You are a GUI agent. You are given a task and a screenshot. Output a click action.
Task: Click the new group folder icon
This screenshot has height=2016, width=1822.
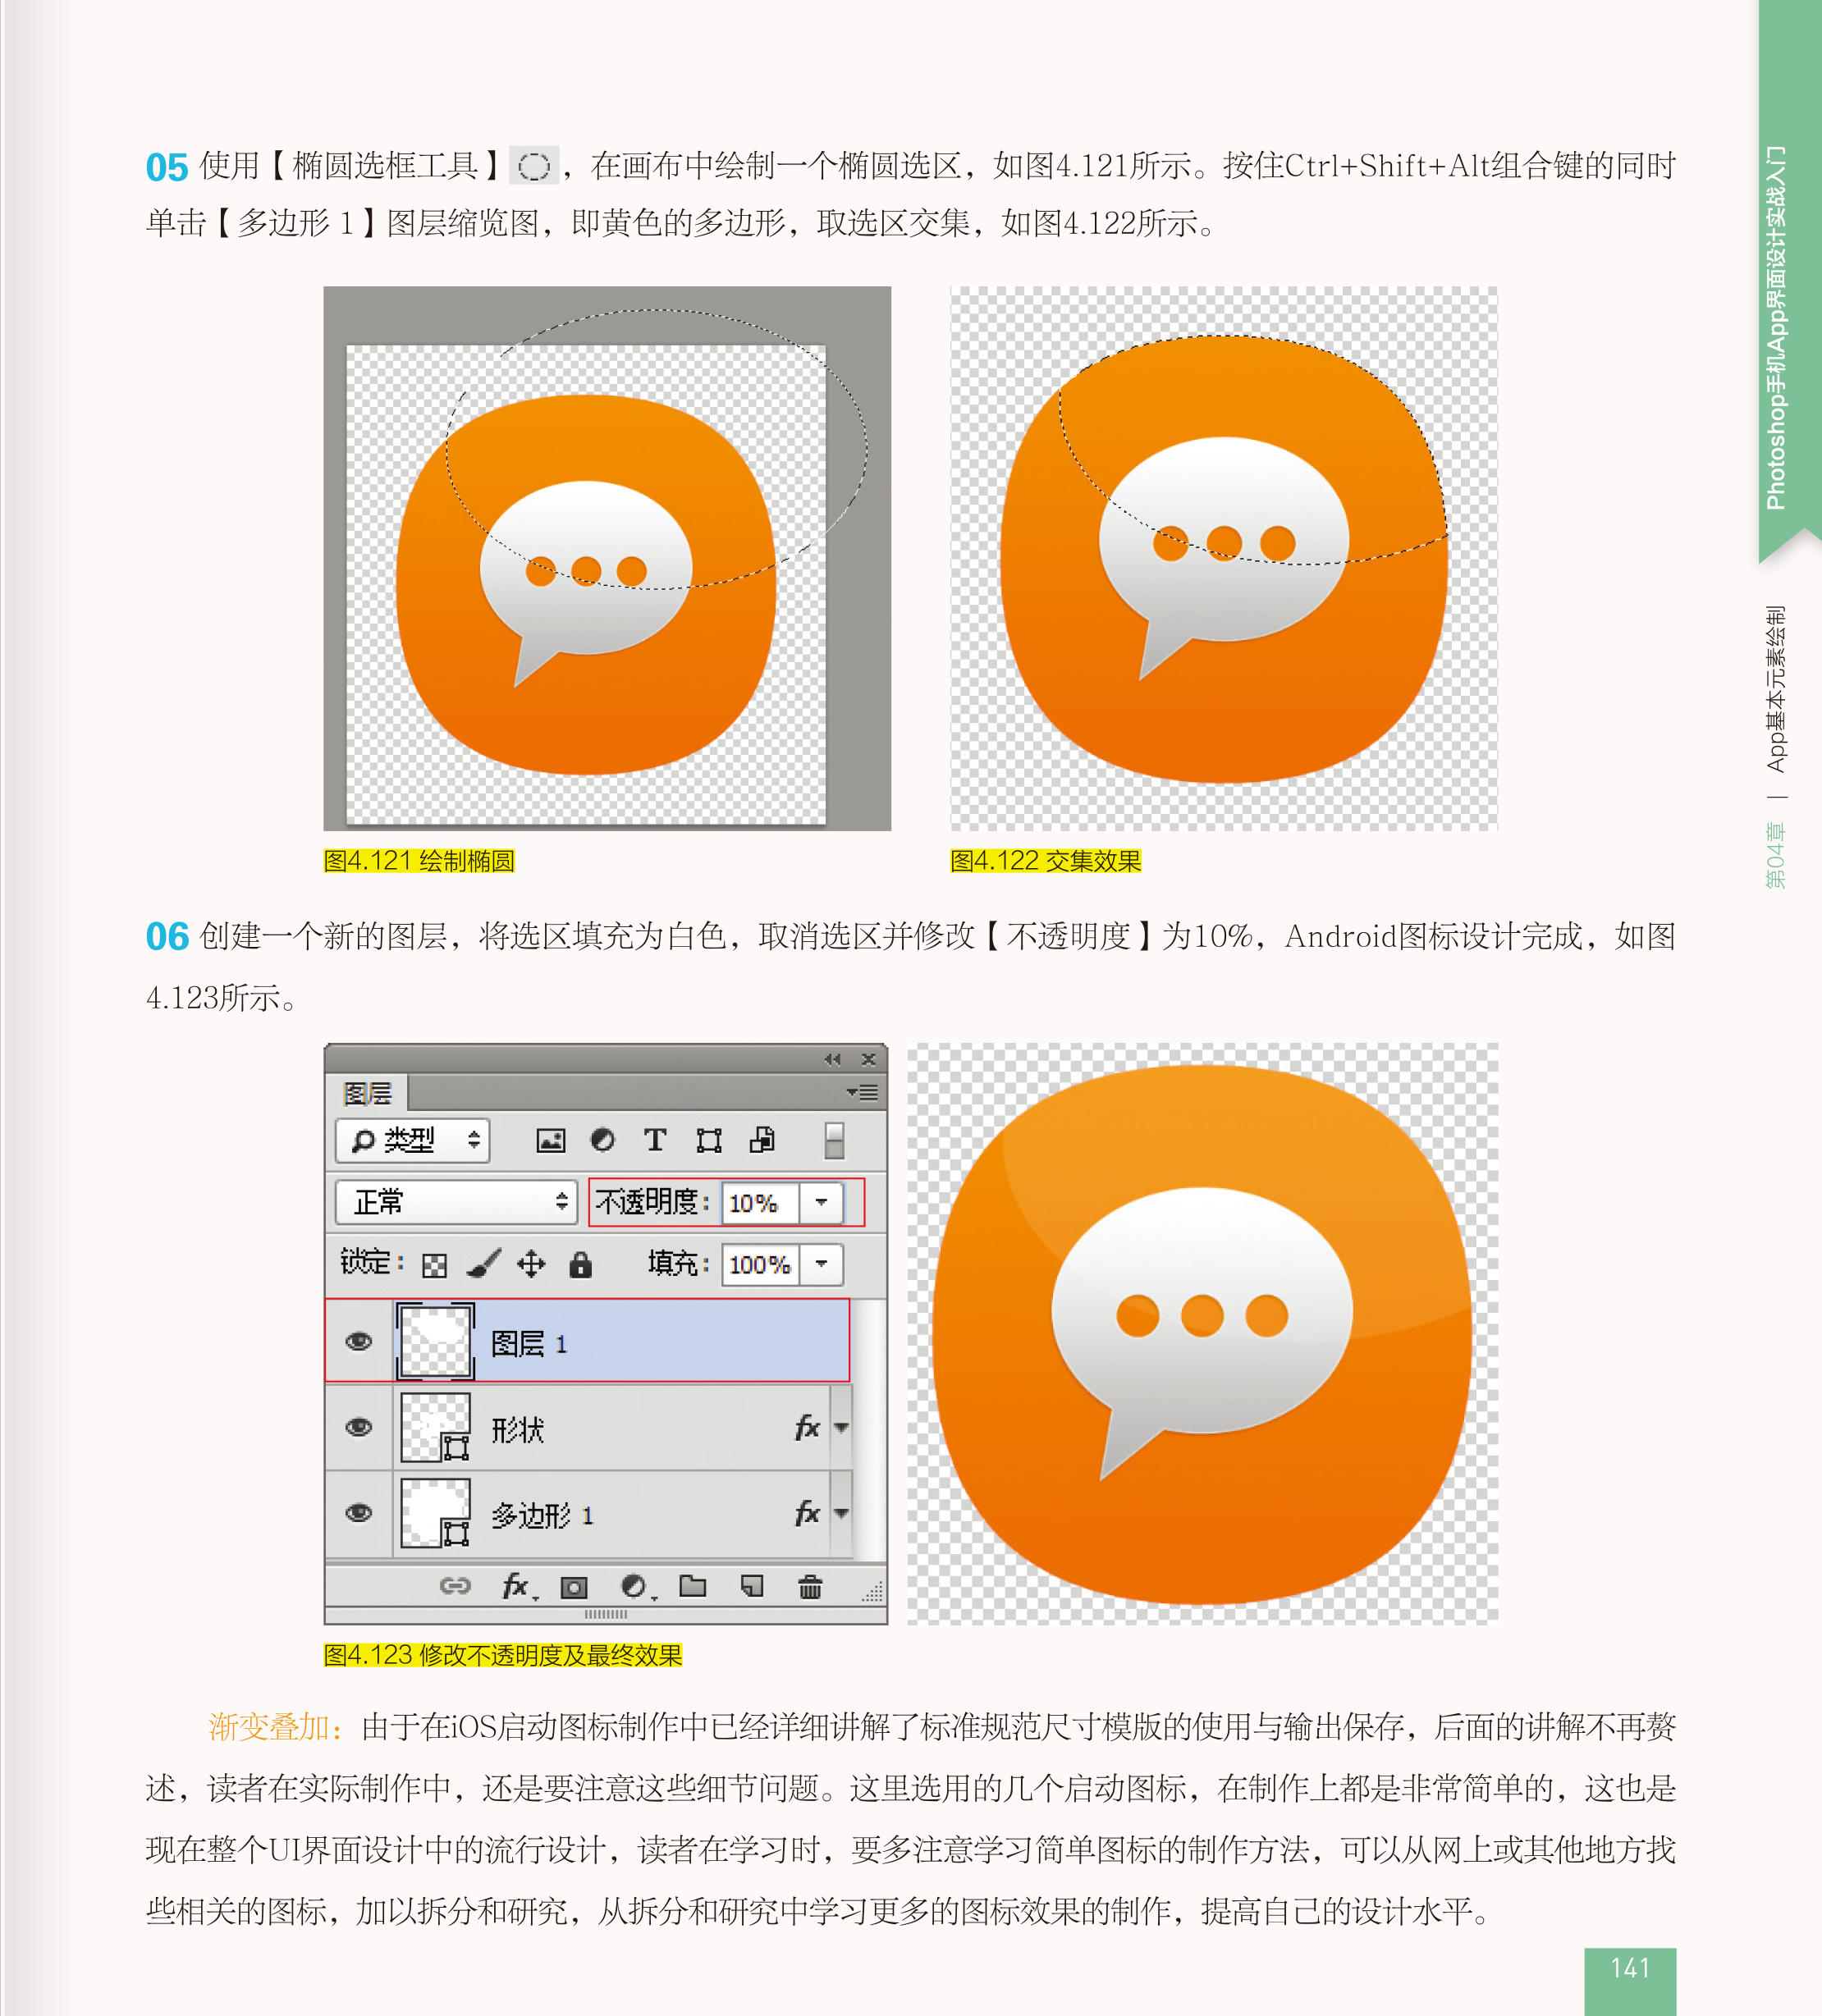(693, 1586)
